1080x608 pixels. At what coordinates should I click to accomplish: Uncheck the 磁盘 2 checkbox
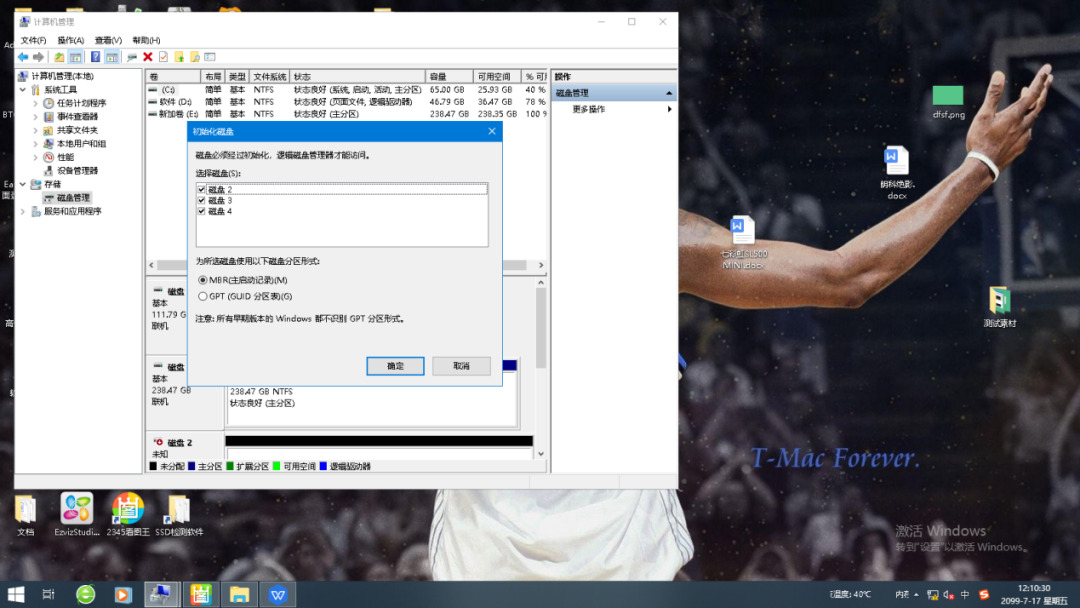pos(202,189)
